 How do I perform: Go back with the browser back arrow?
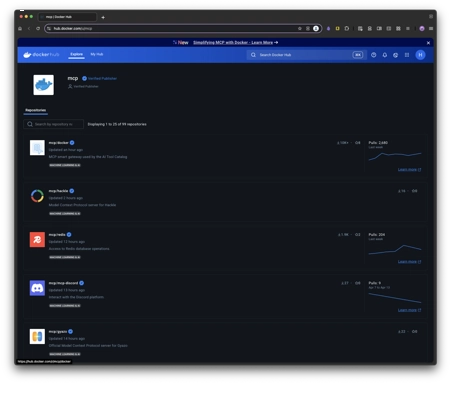(x=29, y=29)
